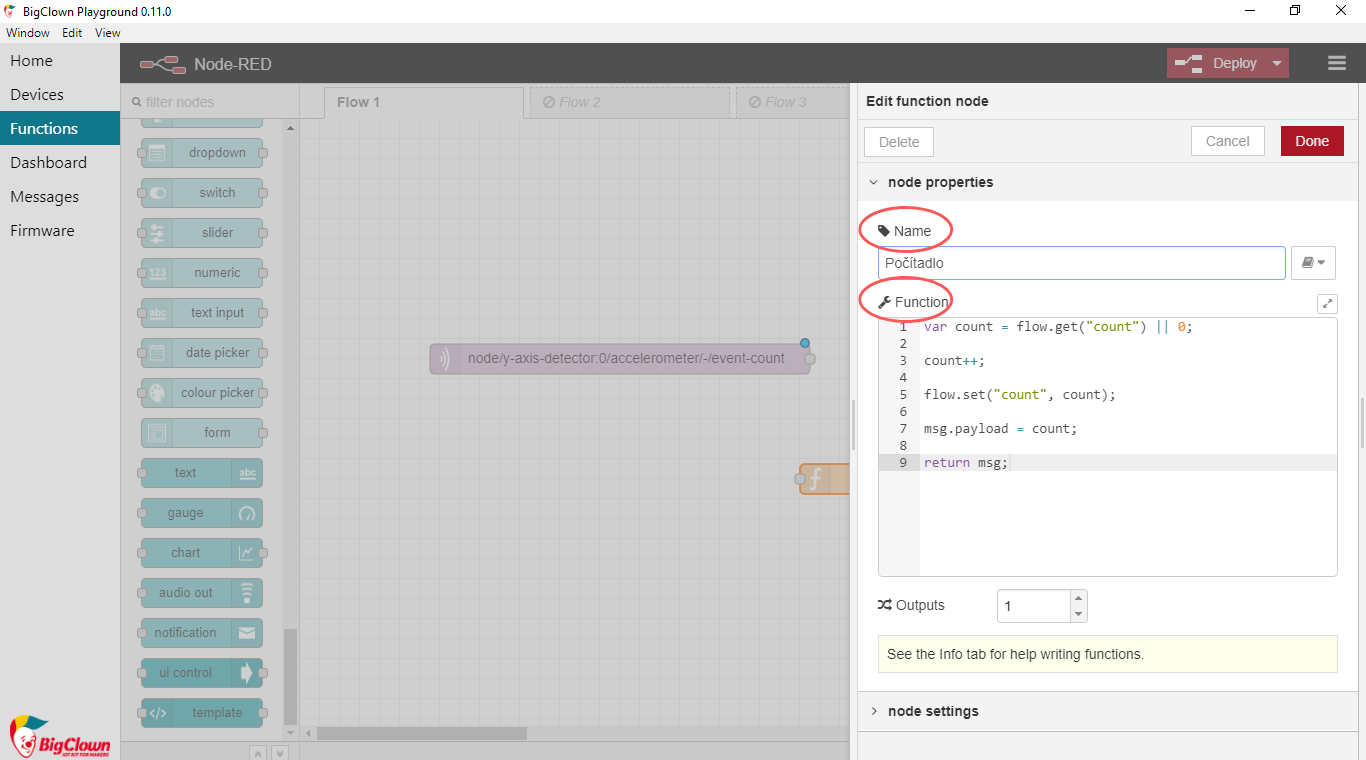Expand the function editor to full size

point(1327,303)
